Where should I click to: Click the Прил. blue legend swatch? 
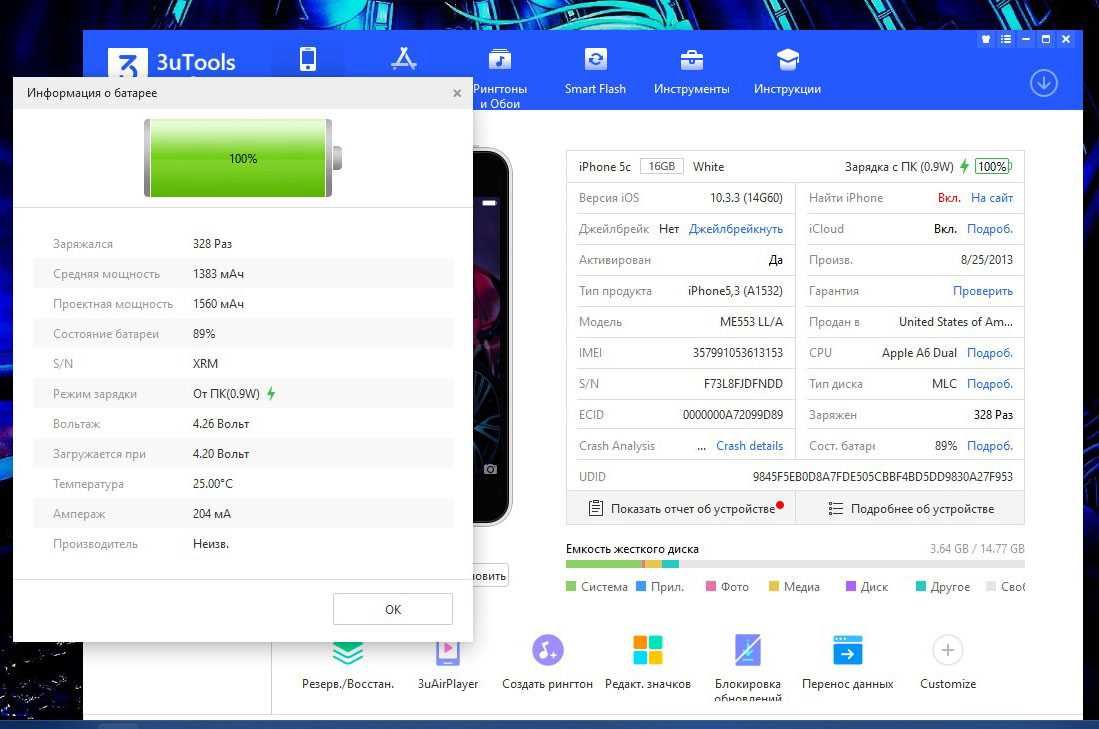point(641,586)
